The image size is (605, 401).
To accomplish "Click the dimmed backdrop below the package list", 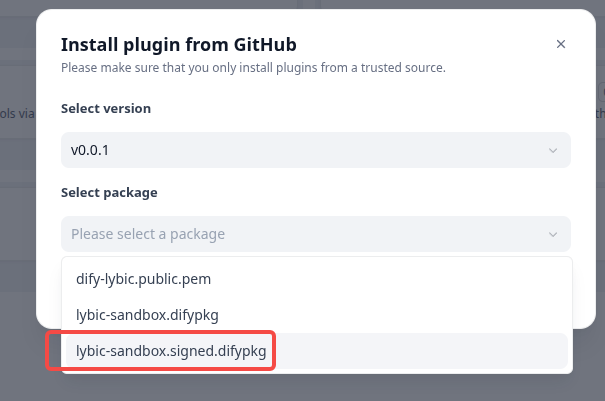I will tap(300, 388).
